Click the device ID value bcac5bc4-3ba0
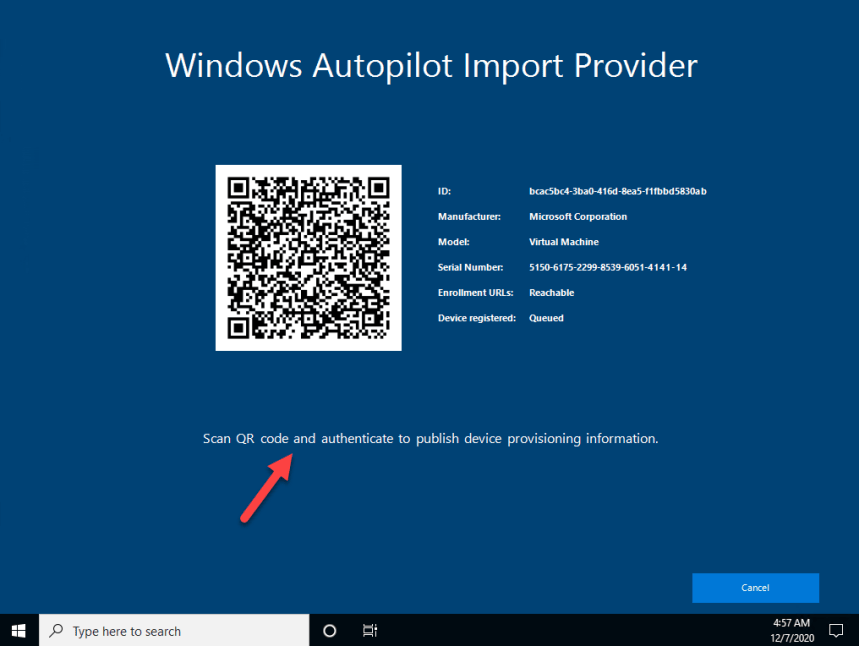859x646 pixels. pos(617,191)
